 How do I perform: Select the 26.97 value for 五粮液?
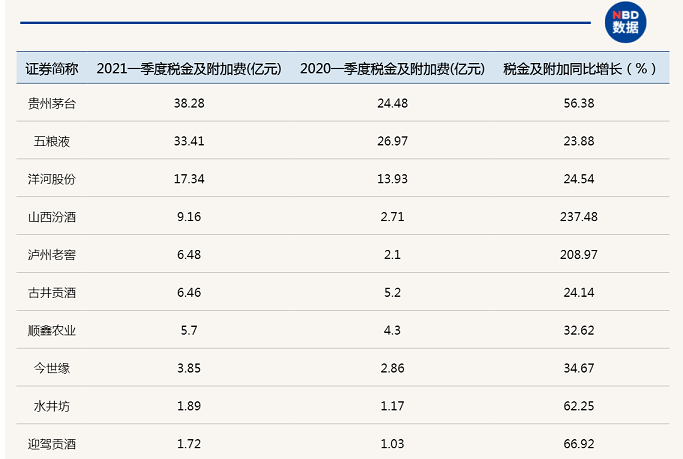pos(392,142)
